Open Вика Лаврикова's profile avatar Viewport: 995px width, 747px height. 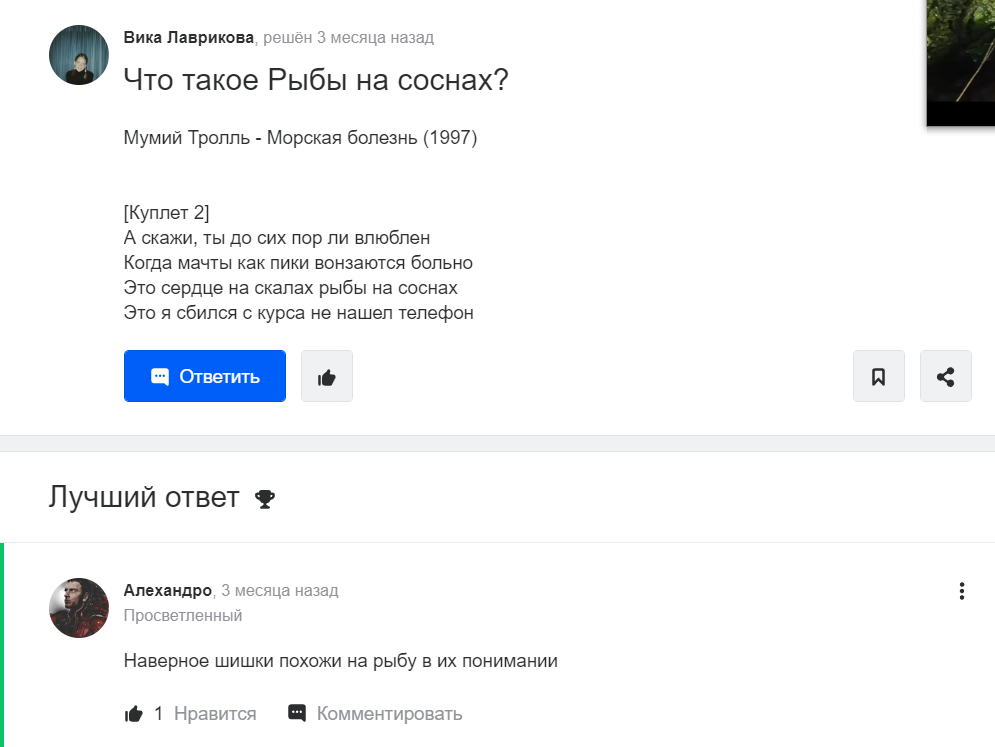[x=79, y=55]
